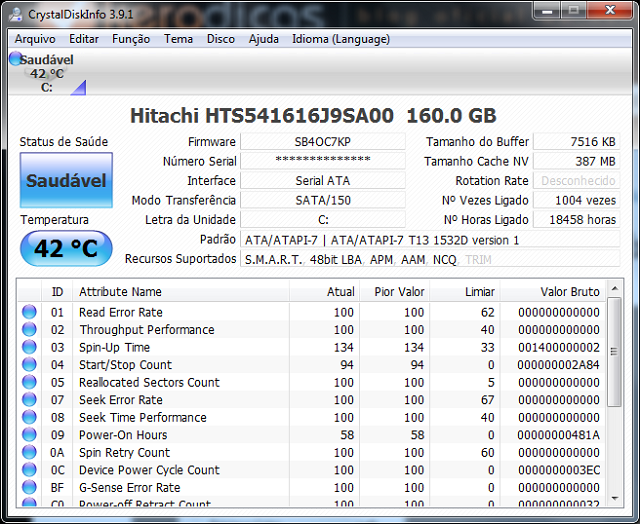The width and height of the screenshot is (640, 524).
Task: Select the Power-On Hours attribute name
Action: point(123,435)
